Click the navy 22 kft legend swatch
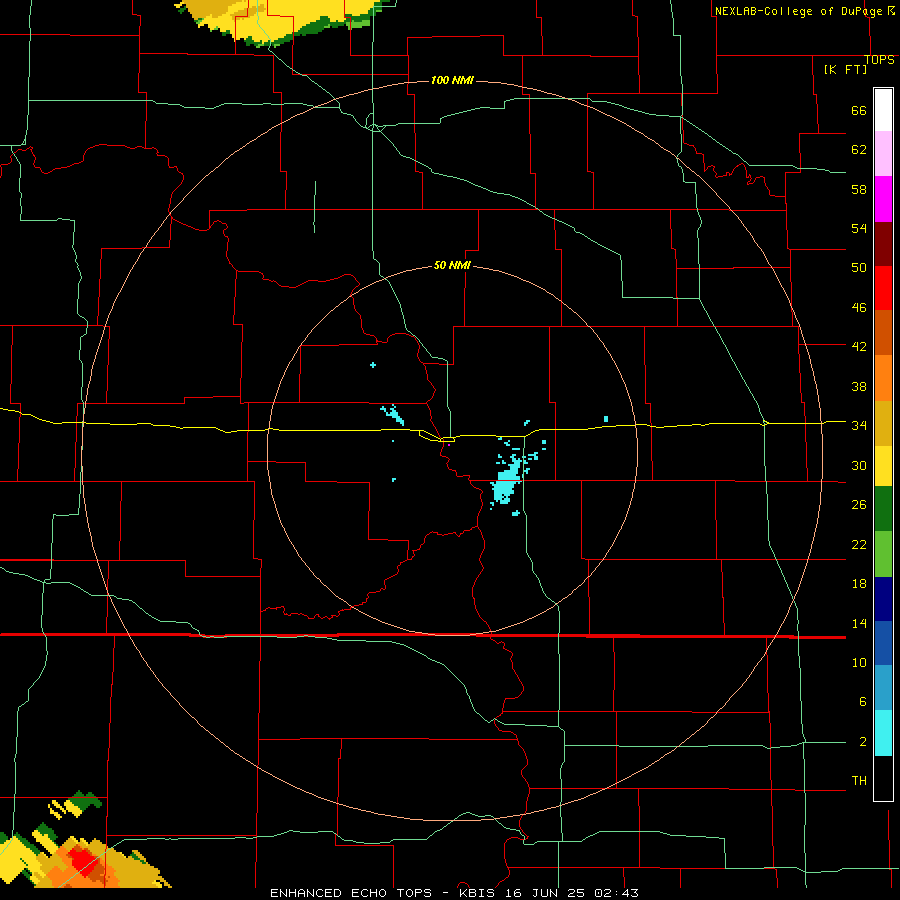 point(883,599)
